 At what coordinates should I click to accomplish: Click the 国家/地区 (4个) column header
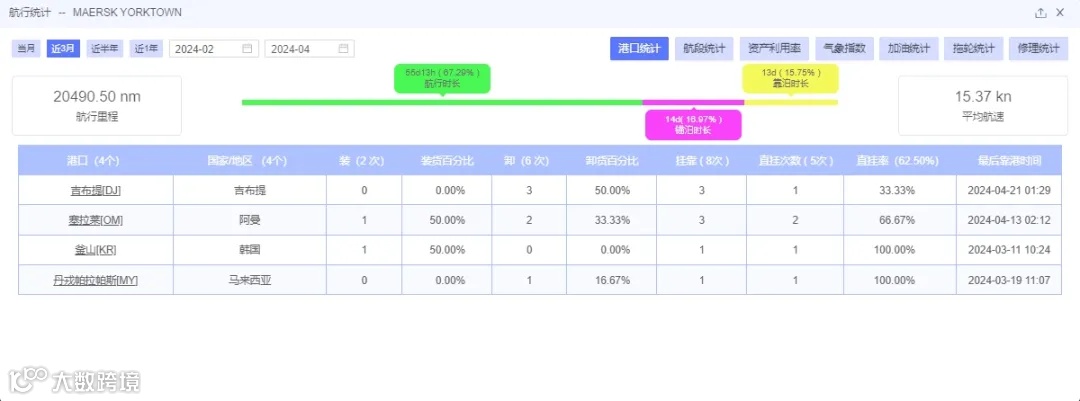[249, 160]
